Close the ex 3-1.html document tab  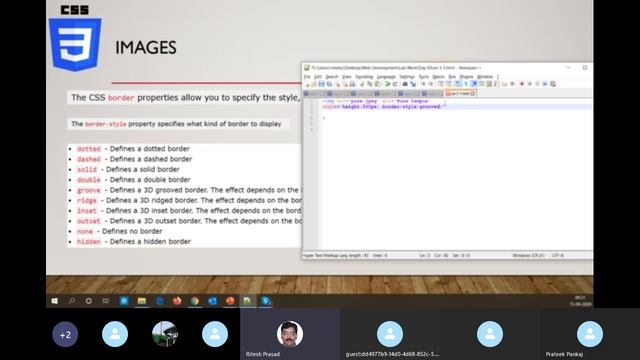point(473,93)
